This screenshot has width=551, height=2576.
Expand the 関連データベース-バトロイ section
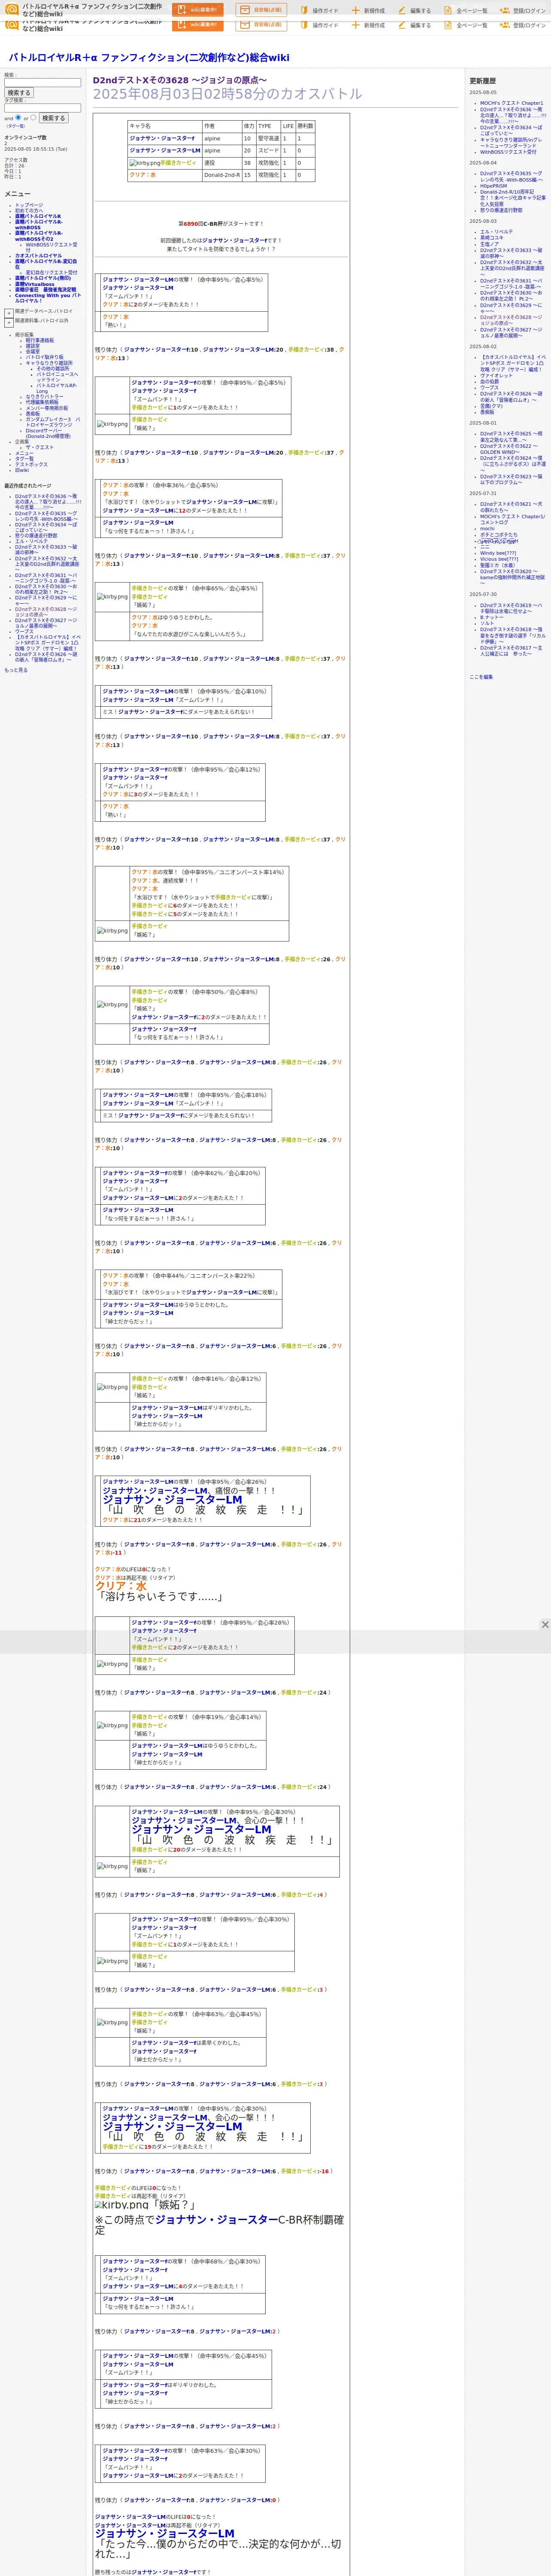(x=9, y=313)
